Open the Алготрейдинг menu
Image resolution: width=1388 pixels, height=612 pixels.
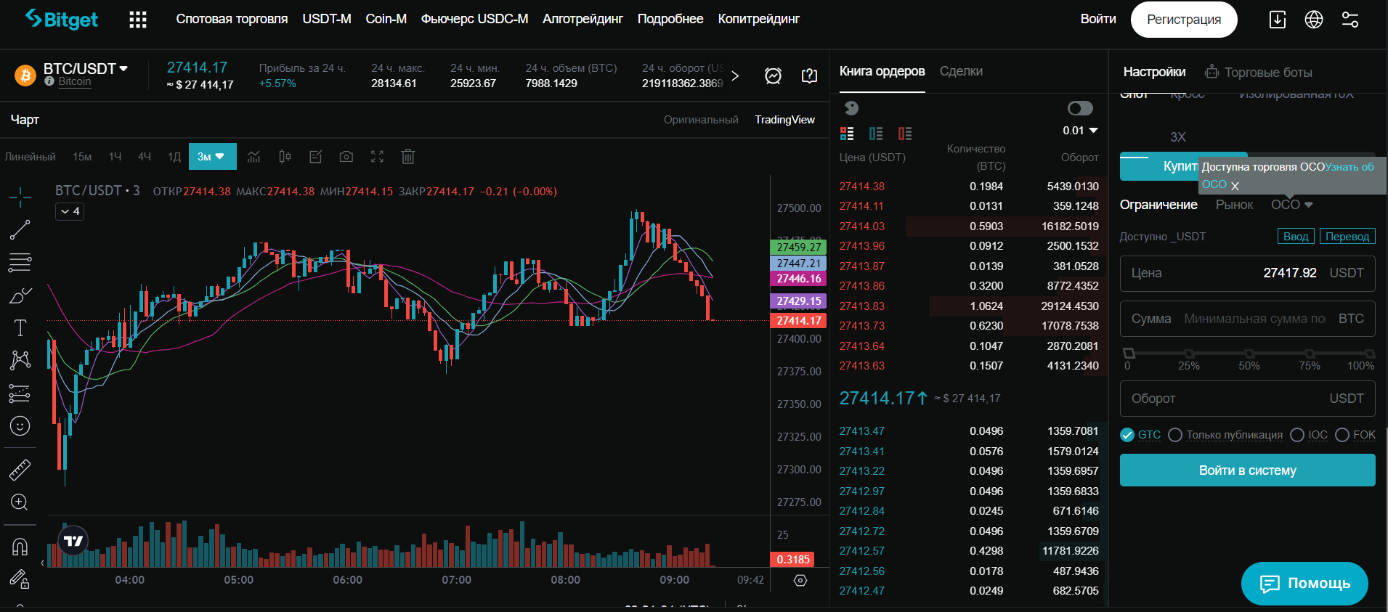click(x=582, y=19)
